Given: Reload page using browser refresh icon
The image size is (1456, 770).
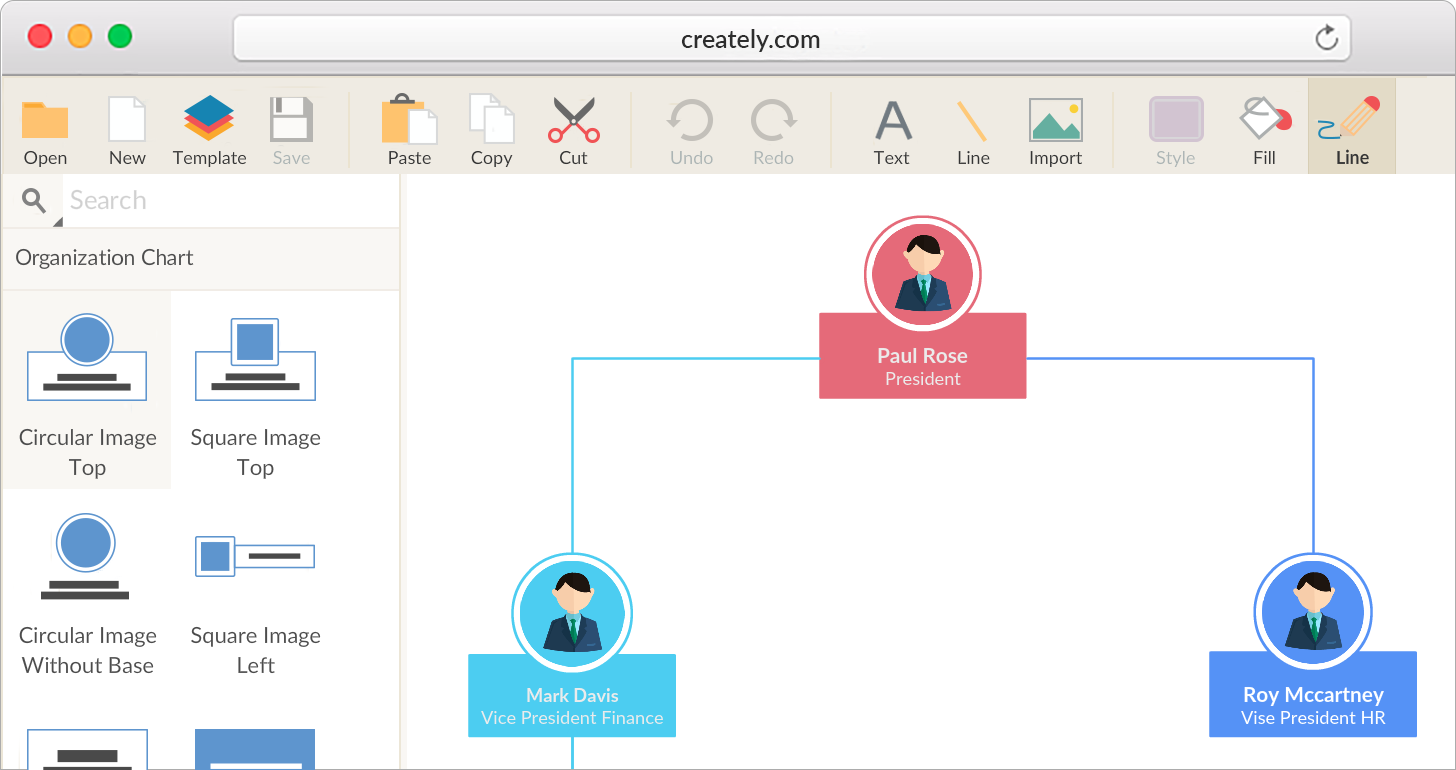Looking at the screenshot, I should [x=1326, y=39].
